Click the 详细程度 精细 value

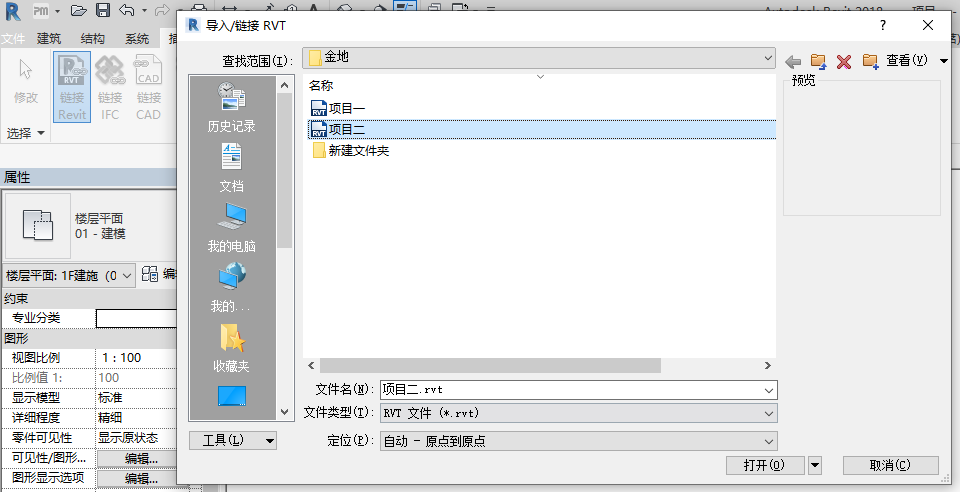coord(136,418)
